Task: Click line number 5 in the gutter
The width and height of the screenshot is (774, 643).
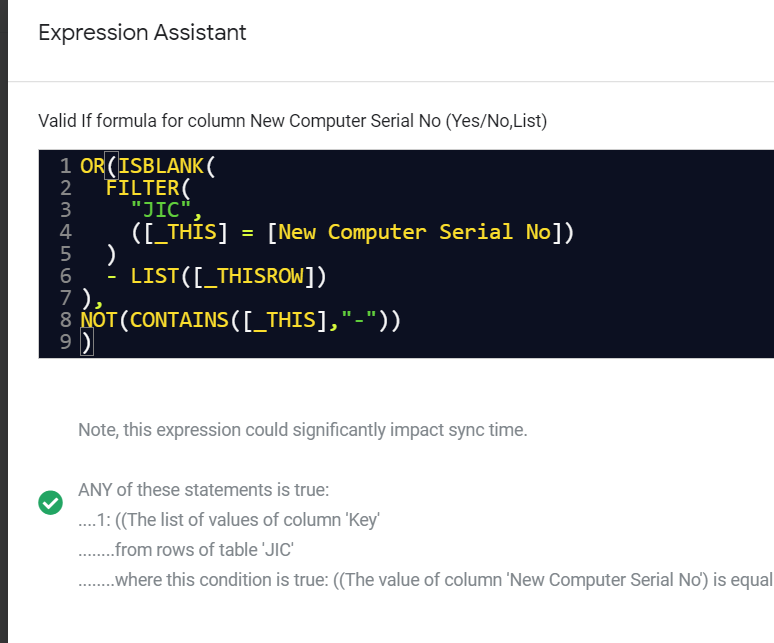Action: click(66, 254)
